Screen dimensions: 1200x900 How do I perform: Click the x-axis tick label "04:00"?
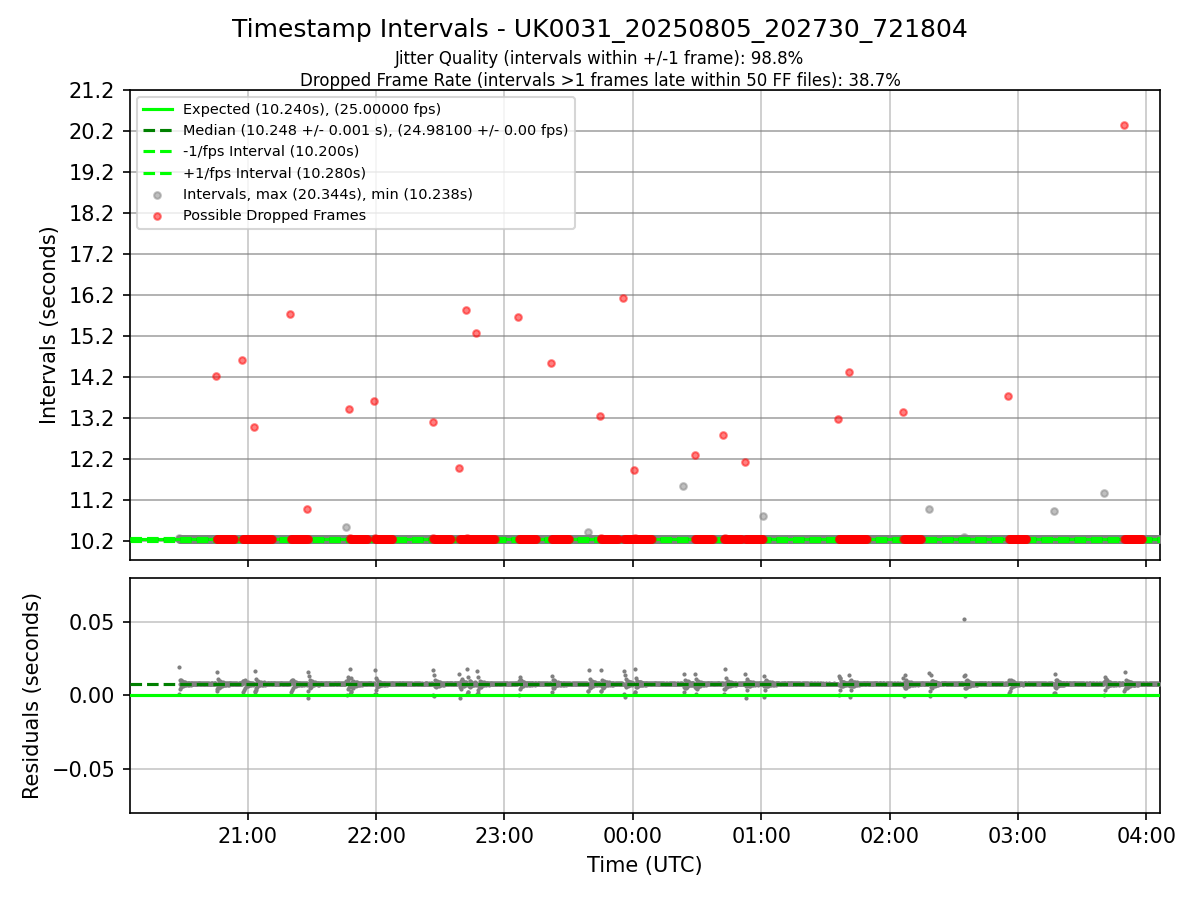pos(1146,836)
